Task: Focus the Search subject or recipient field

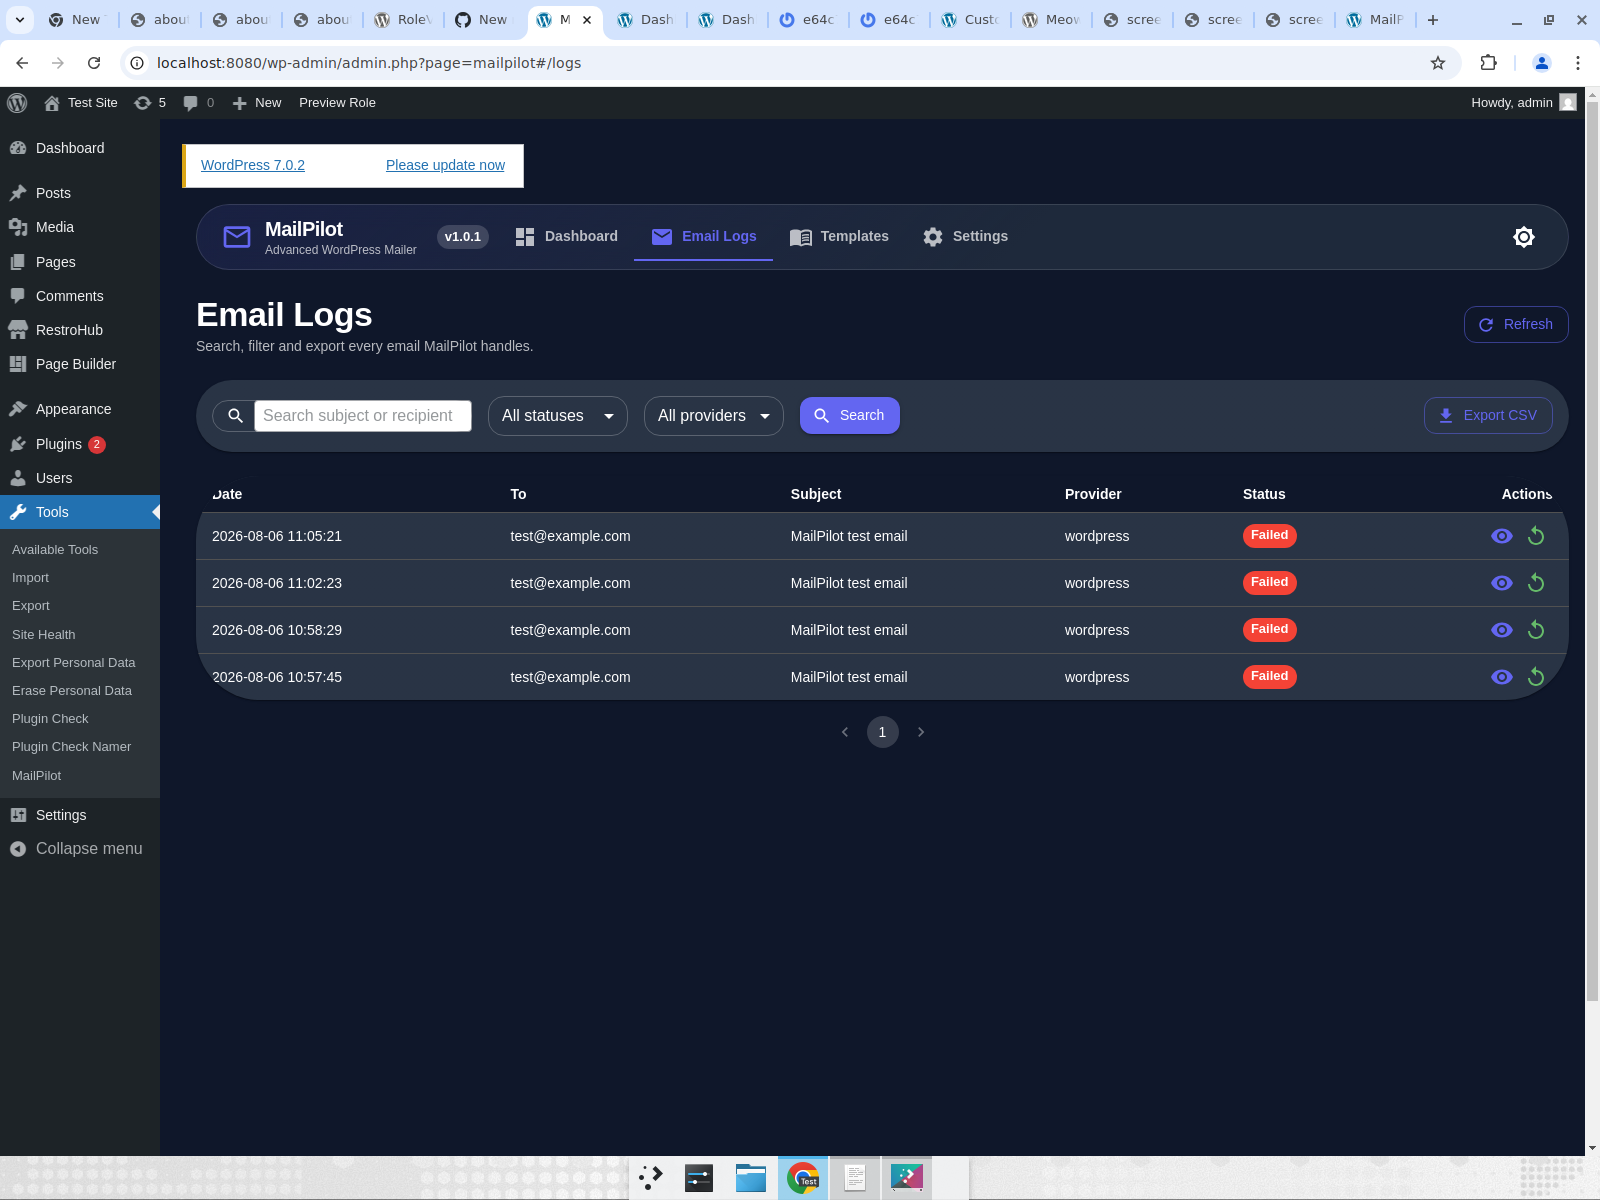Action: (x=363, y=416)
